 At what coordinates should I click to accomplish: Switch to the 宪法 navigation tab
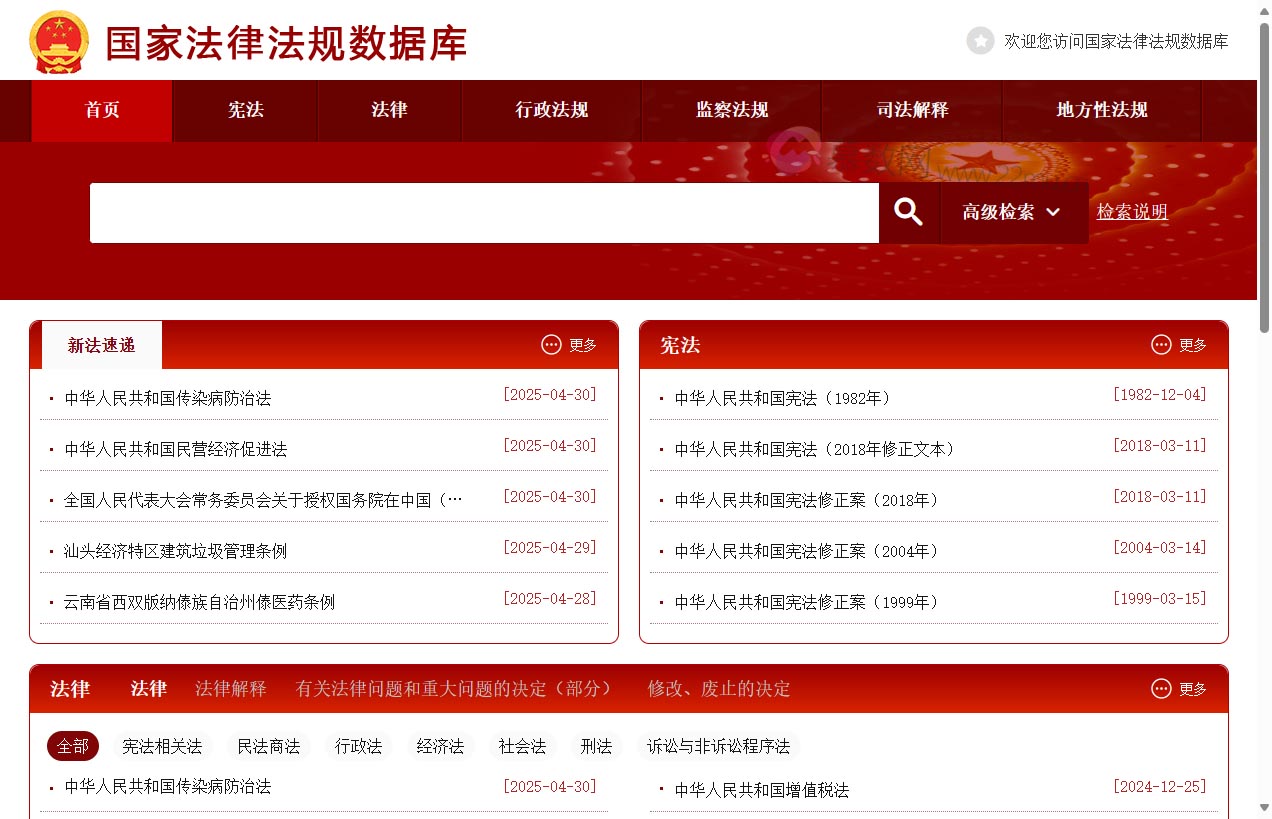(x=245, y=111)
